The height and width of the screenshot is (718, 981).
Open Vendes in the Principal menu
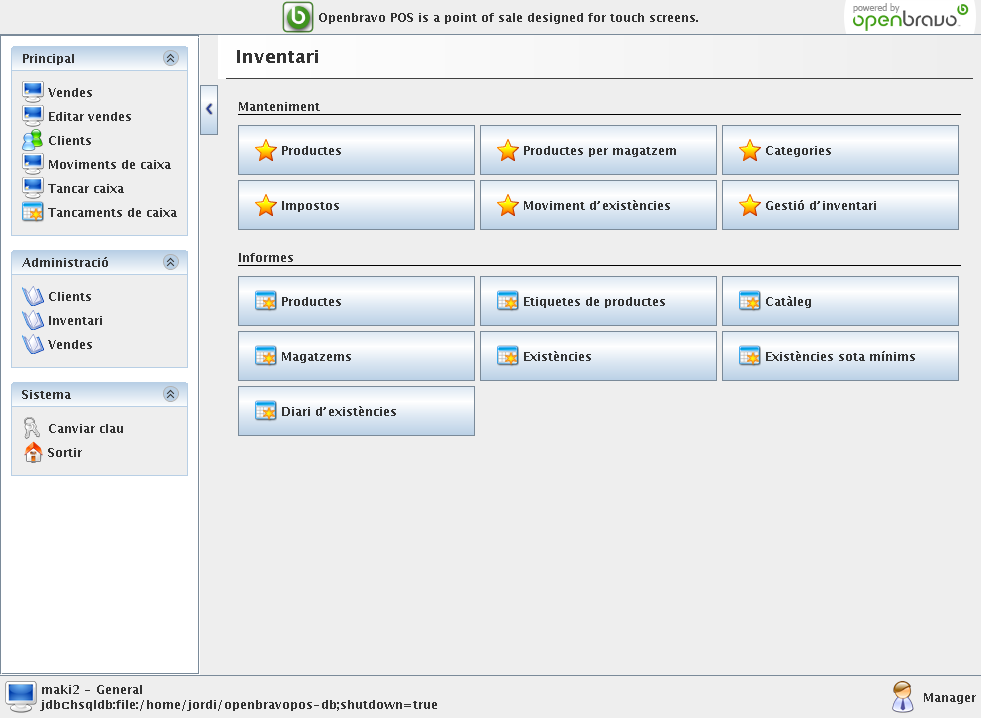(70, 93)
